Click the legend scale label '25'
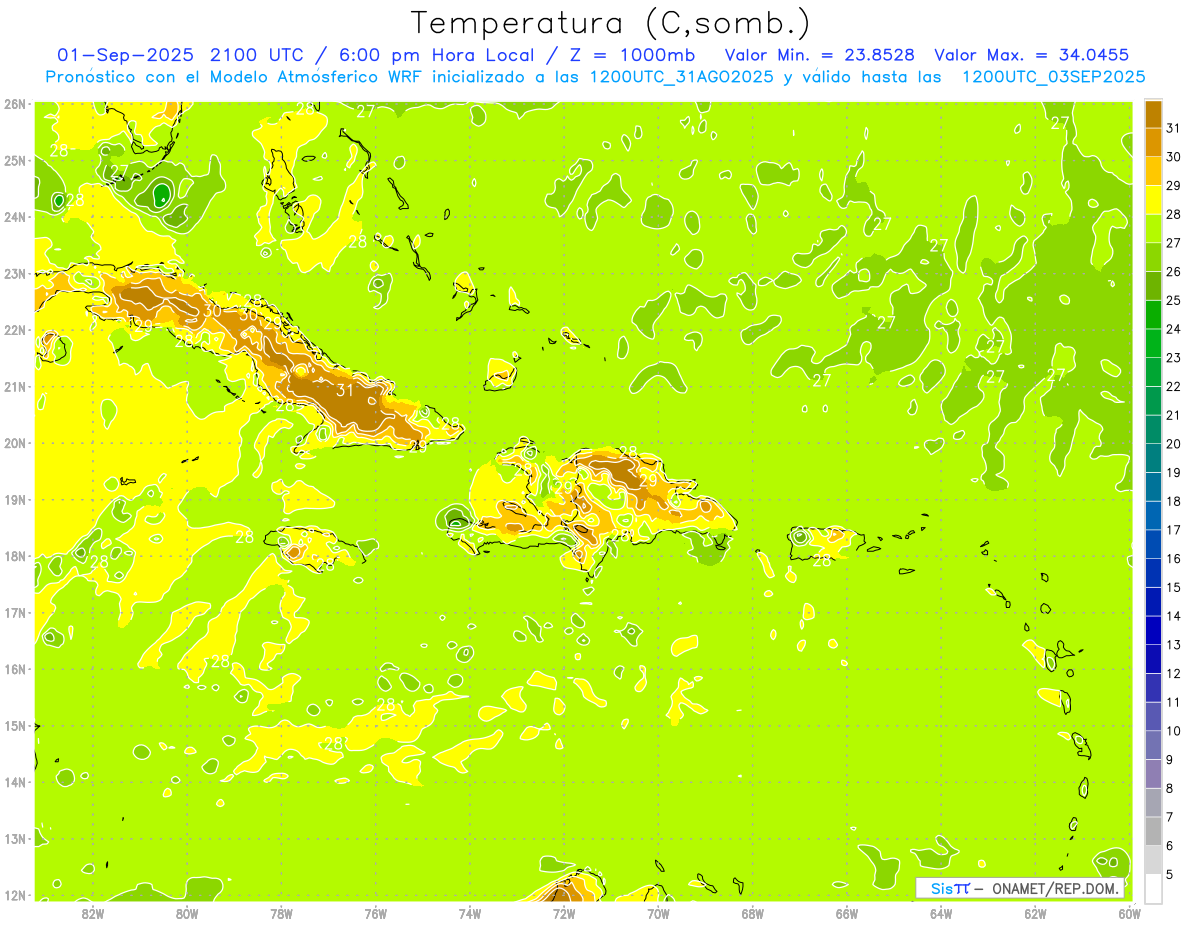 point(1173,300)
